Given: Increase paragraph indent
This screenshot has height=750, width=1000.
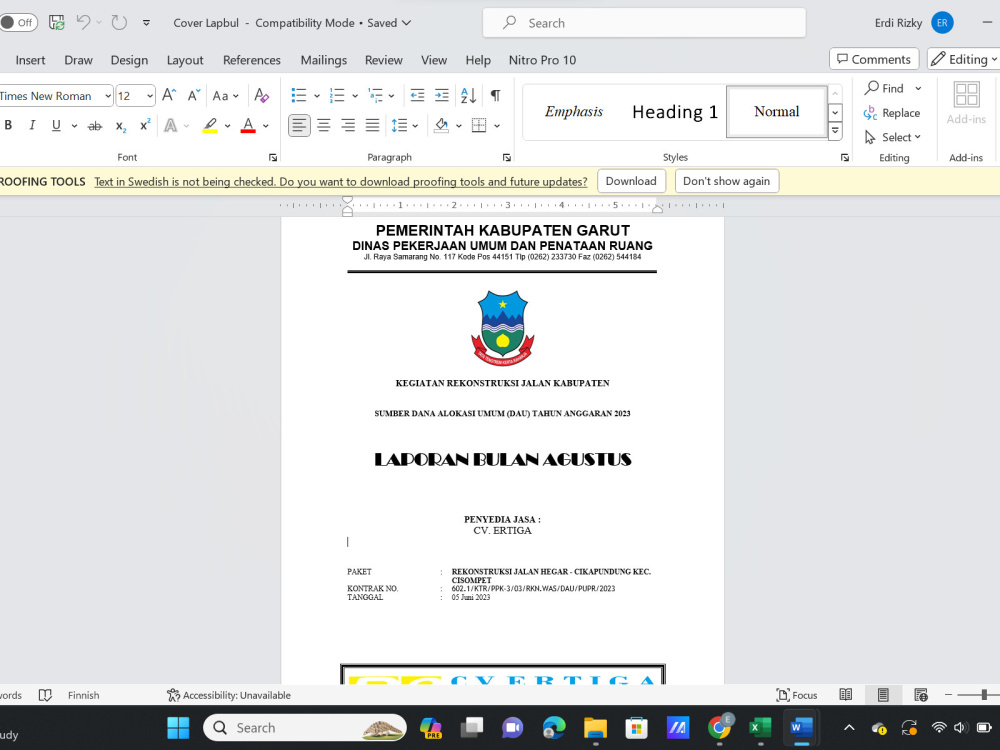Looking at the screenshot, I should coord(441,96).
